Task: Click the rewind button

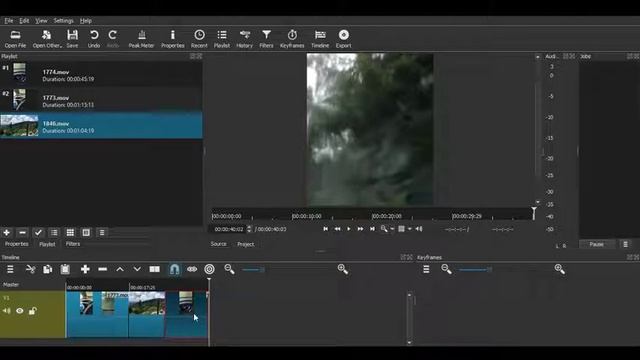Action: [337, 229]
